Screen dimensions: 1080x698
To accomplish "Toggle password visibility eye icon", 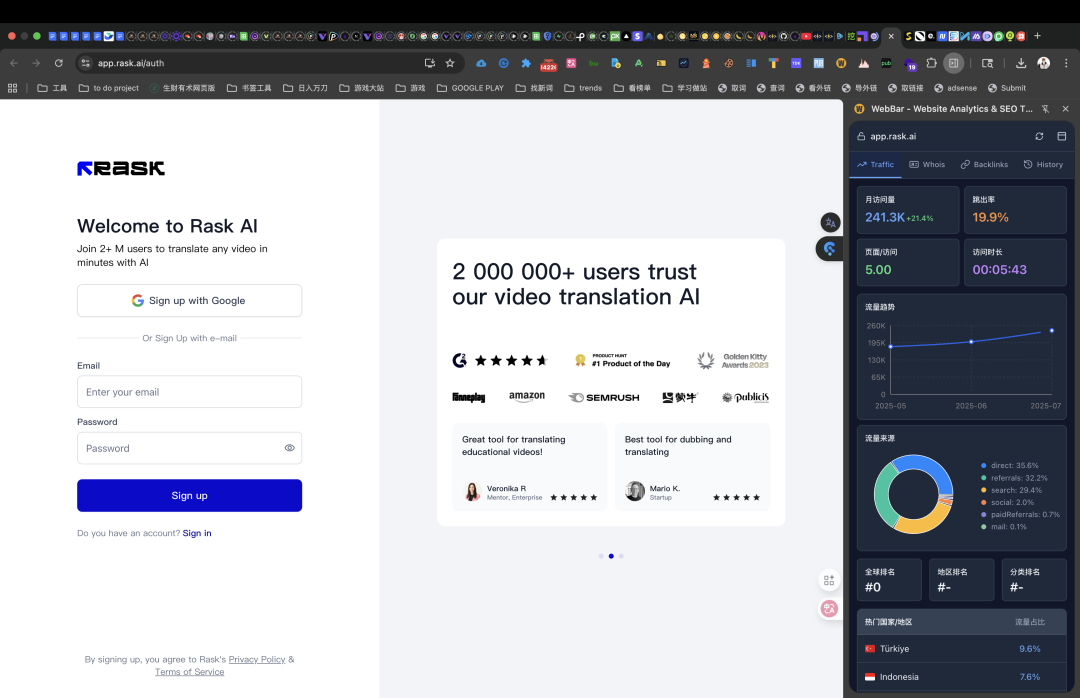I will pos(289,448).
